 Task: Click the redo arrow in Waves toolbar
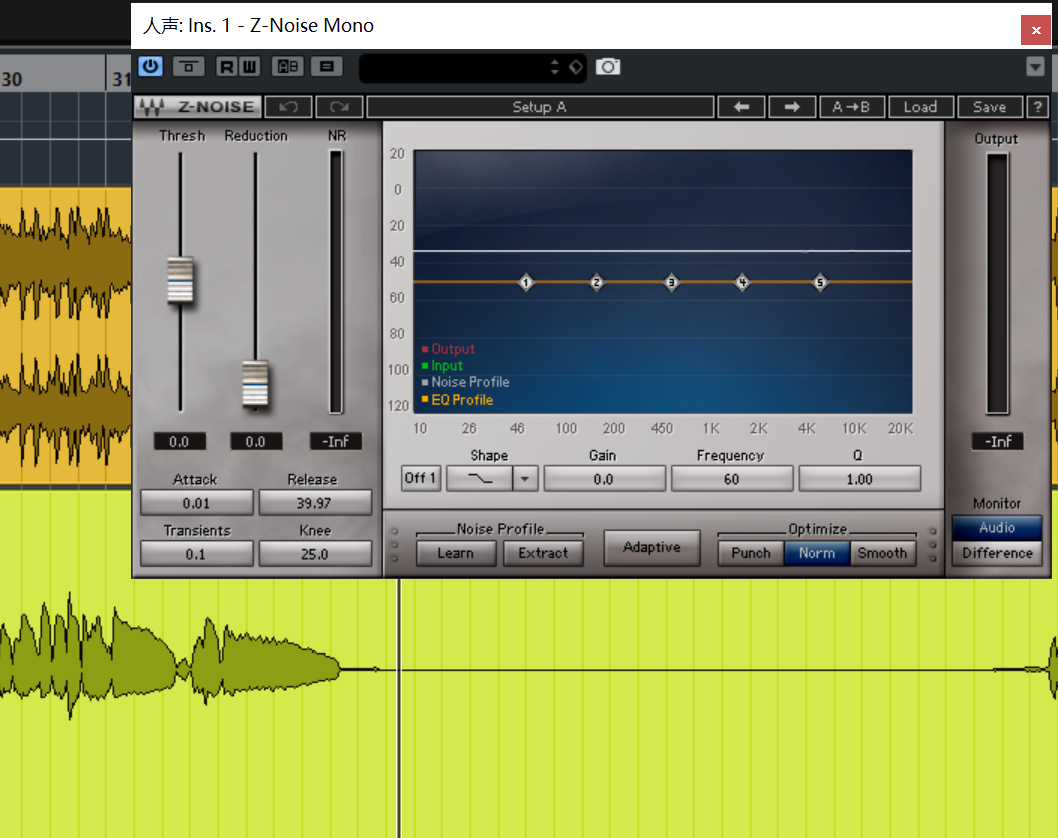tap(339, 107)
